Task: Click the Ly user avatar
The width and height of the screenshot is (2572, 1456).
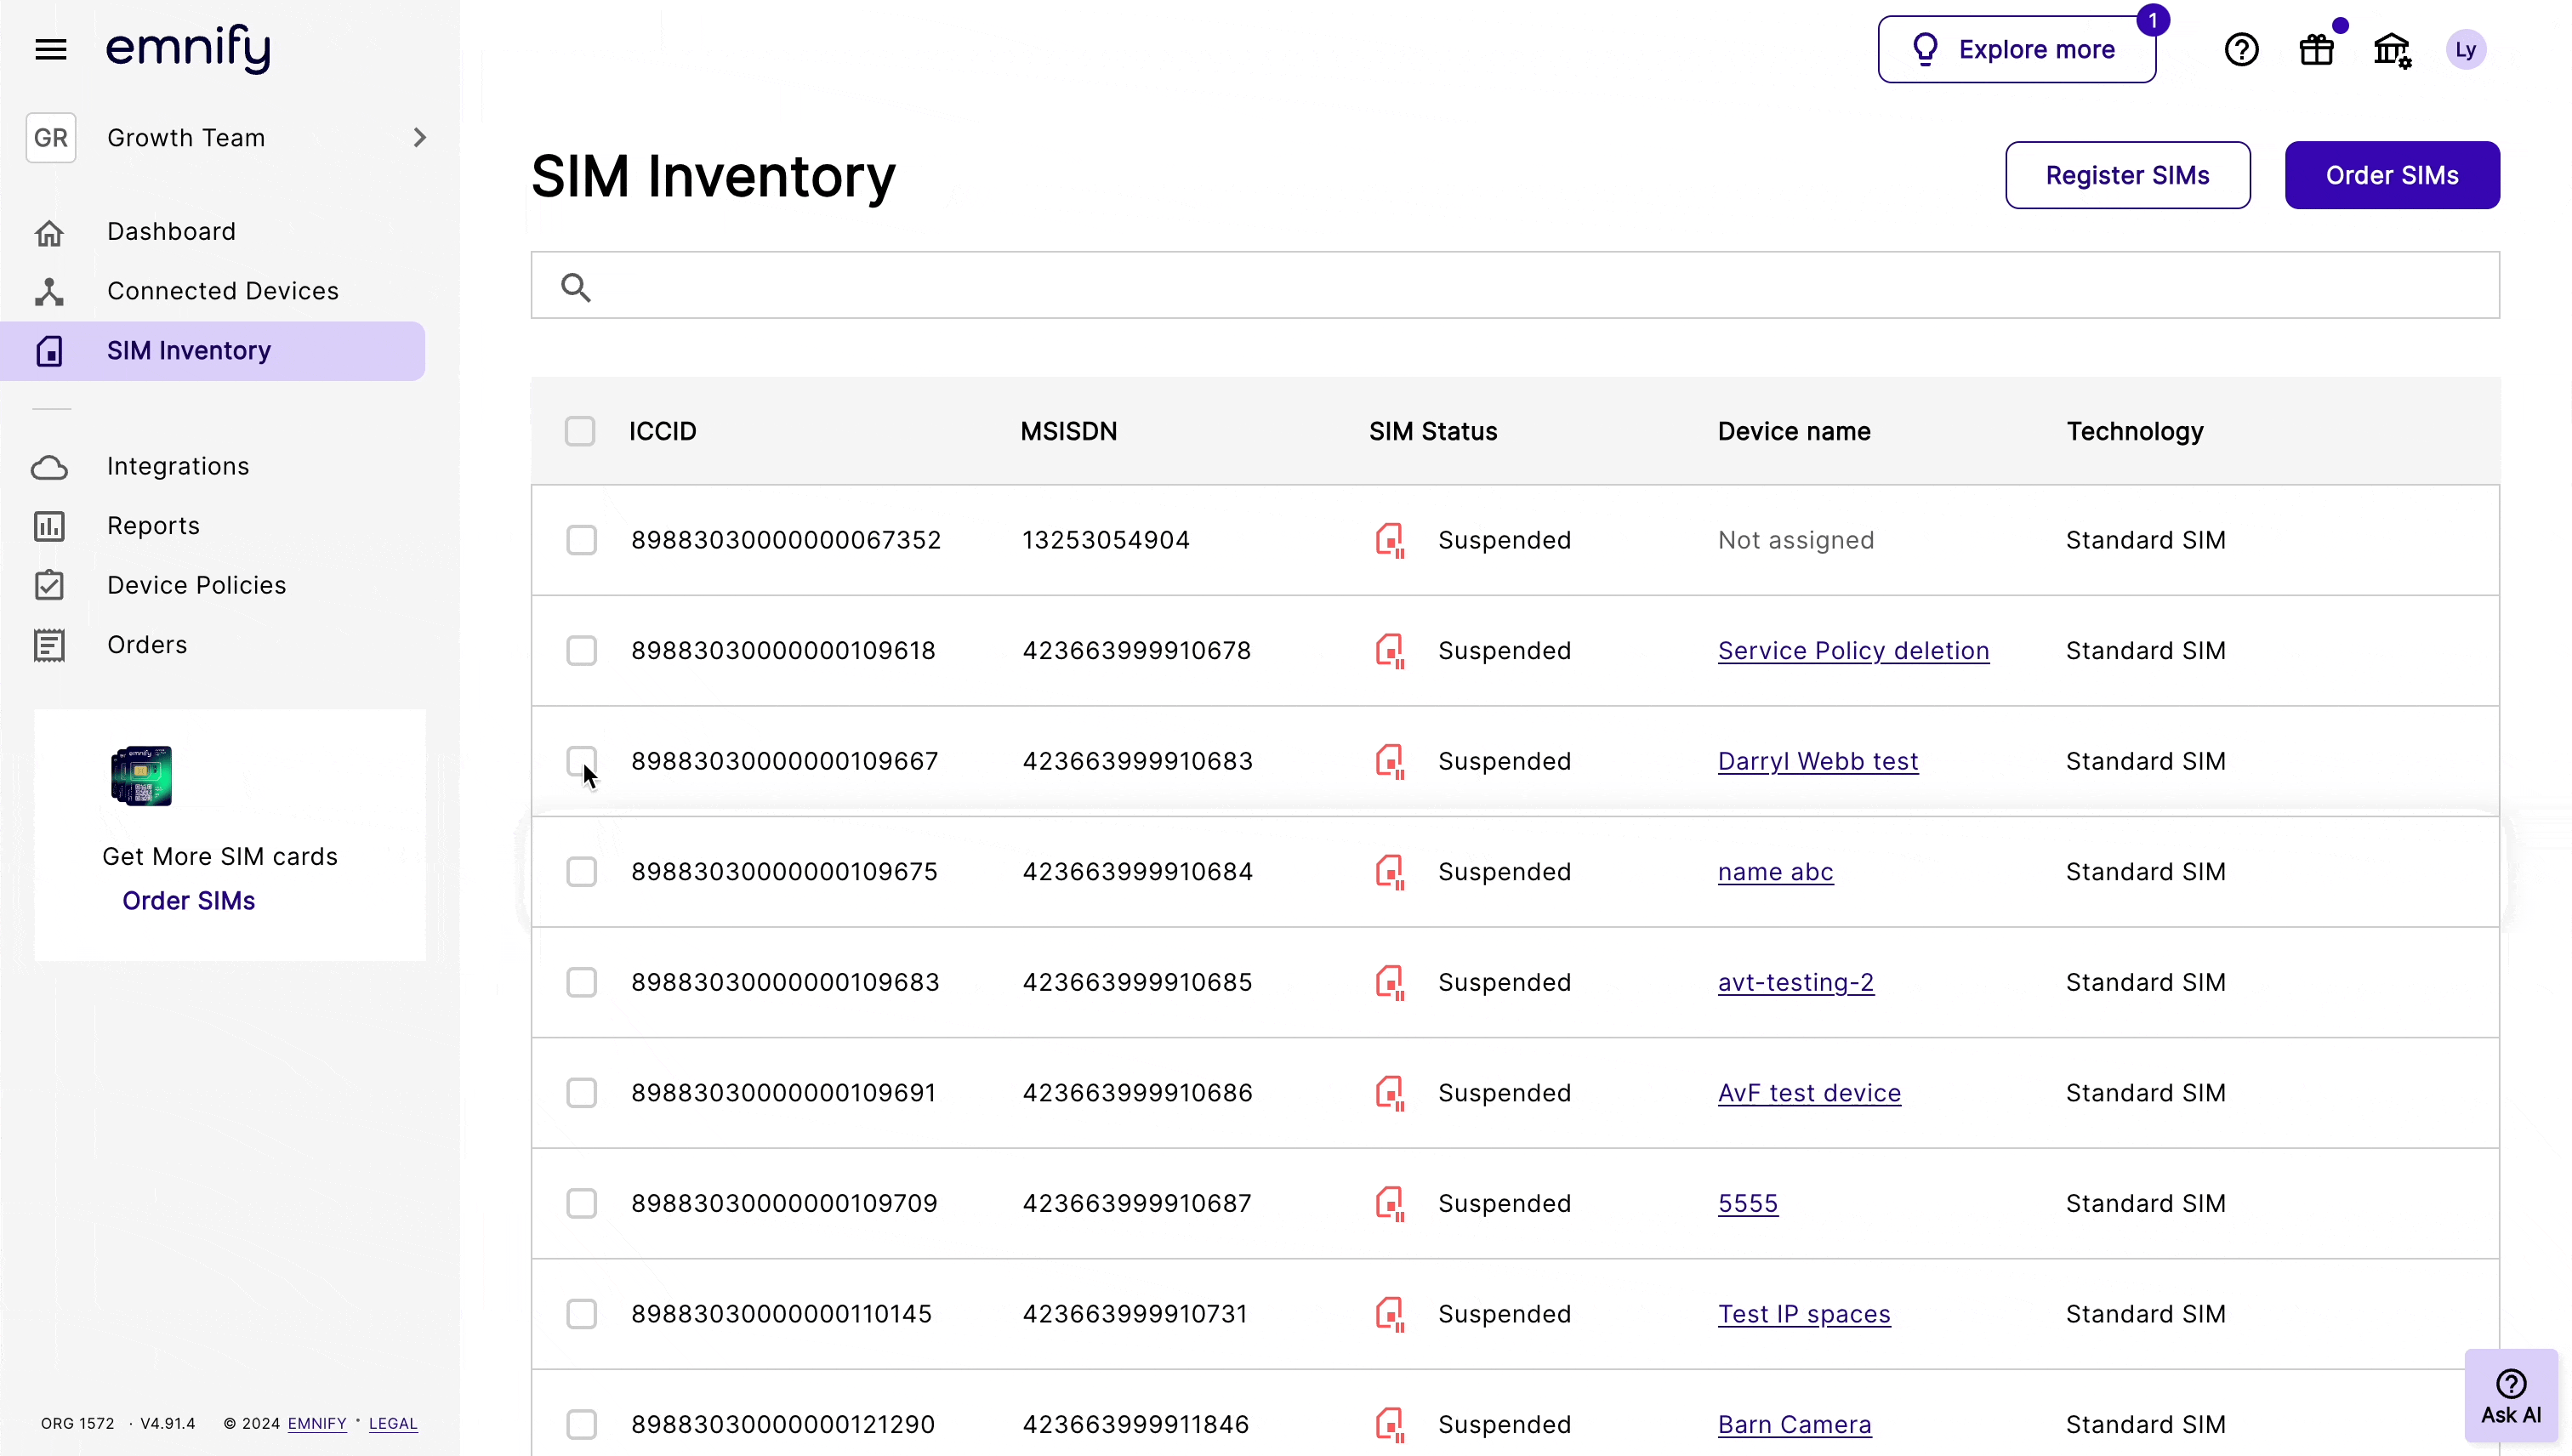Action: click(x=2465, y=49)
